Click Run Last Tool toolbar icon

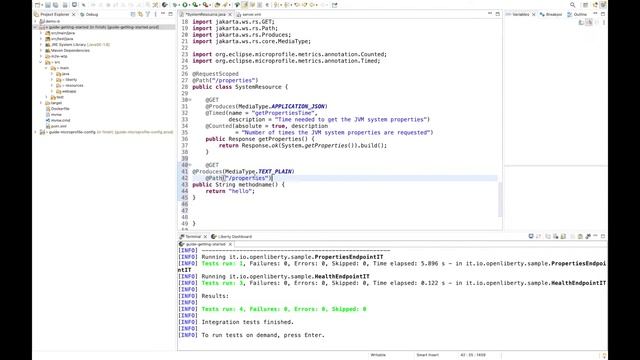(x=206, y=5)
